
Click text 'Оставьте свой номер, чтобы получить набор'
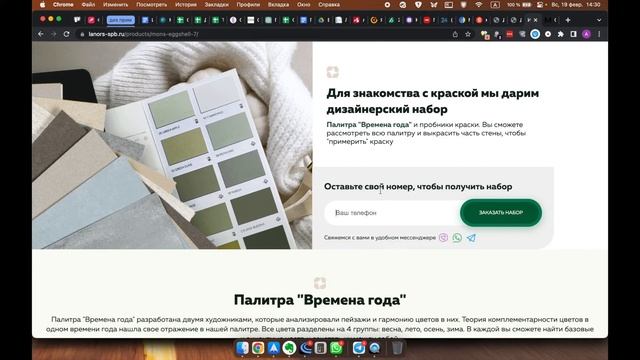tap(418, 187)
